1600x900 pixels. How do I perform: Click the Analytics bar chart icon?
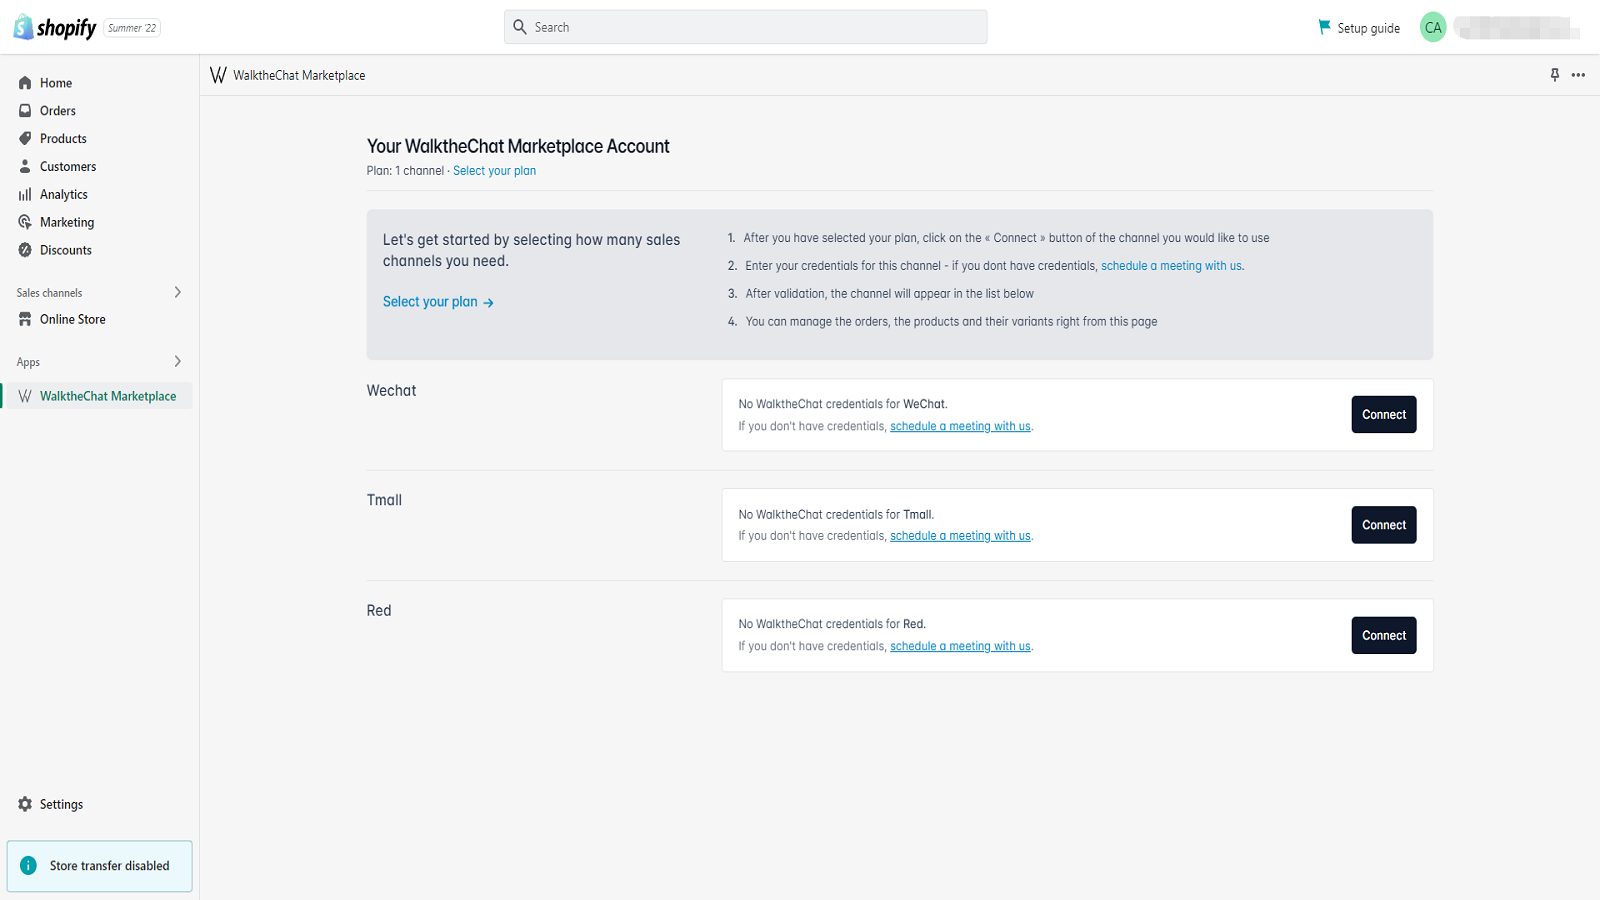coord(25,195)
